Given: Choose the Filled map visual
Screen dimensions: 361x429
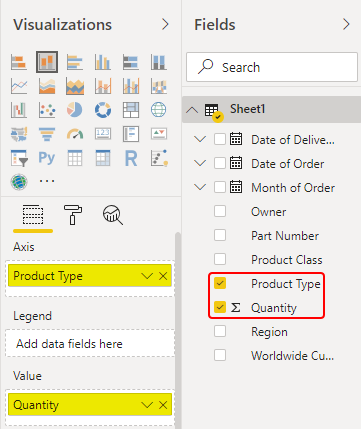Looking at the screenshot, I should pyautogui.click(x=19, y=134).
